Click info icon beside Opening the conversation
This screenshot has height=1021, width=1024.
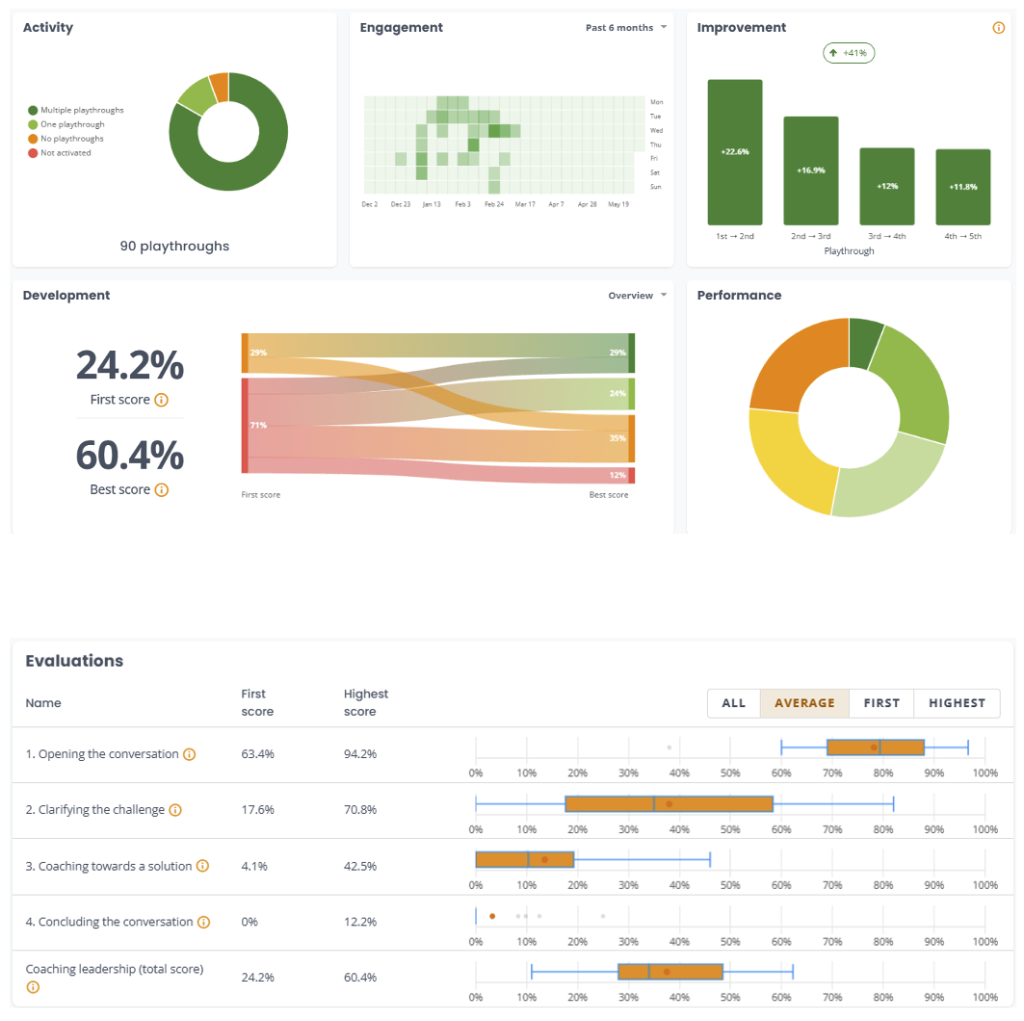[189, 754]
